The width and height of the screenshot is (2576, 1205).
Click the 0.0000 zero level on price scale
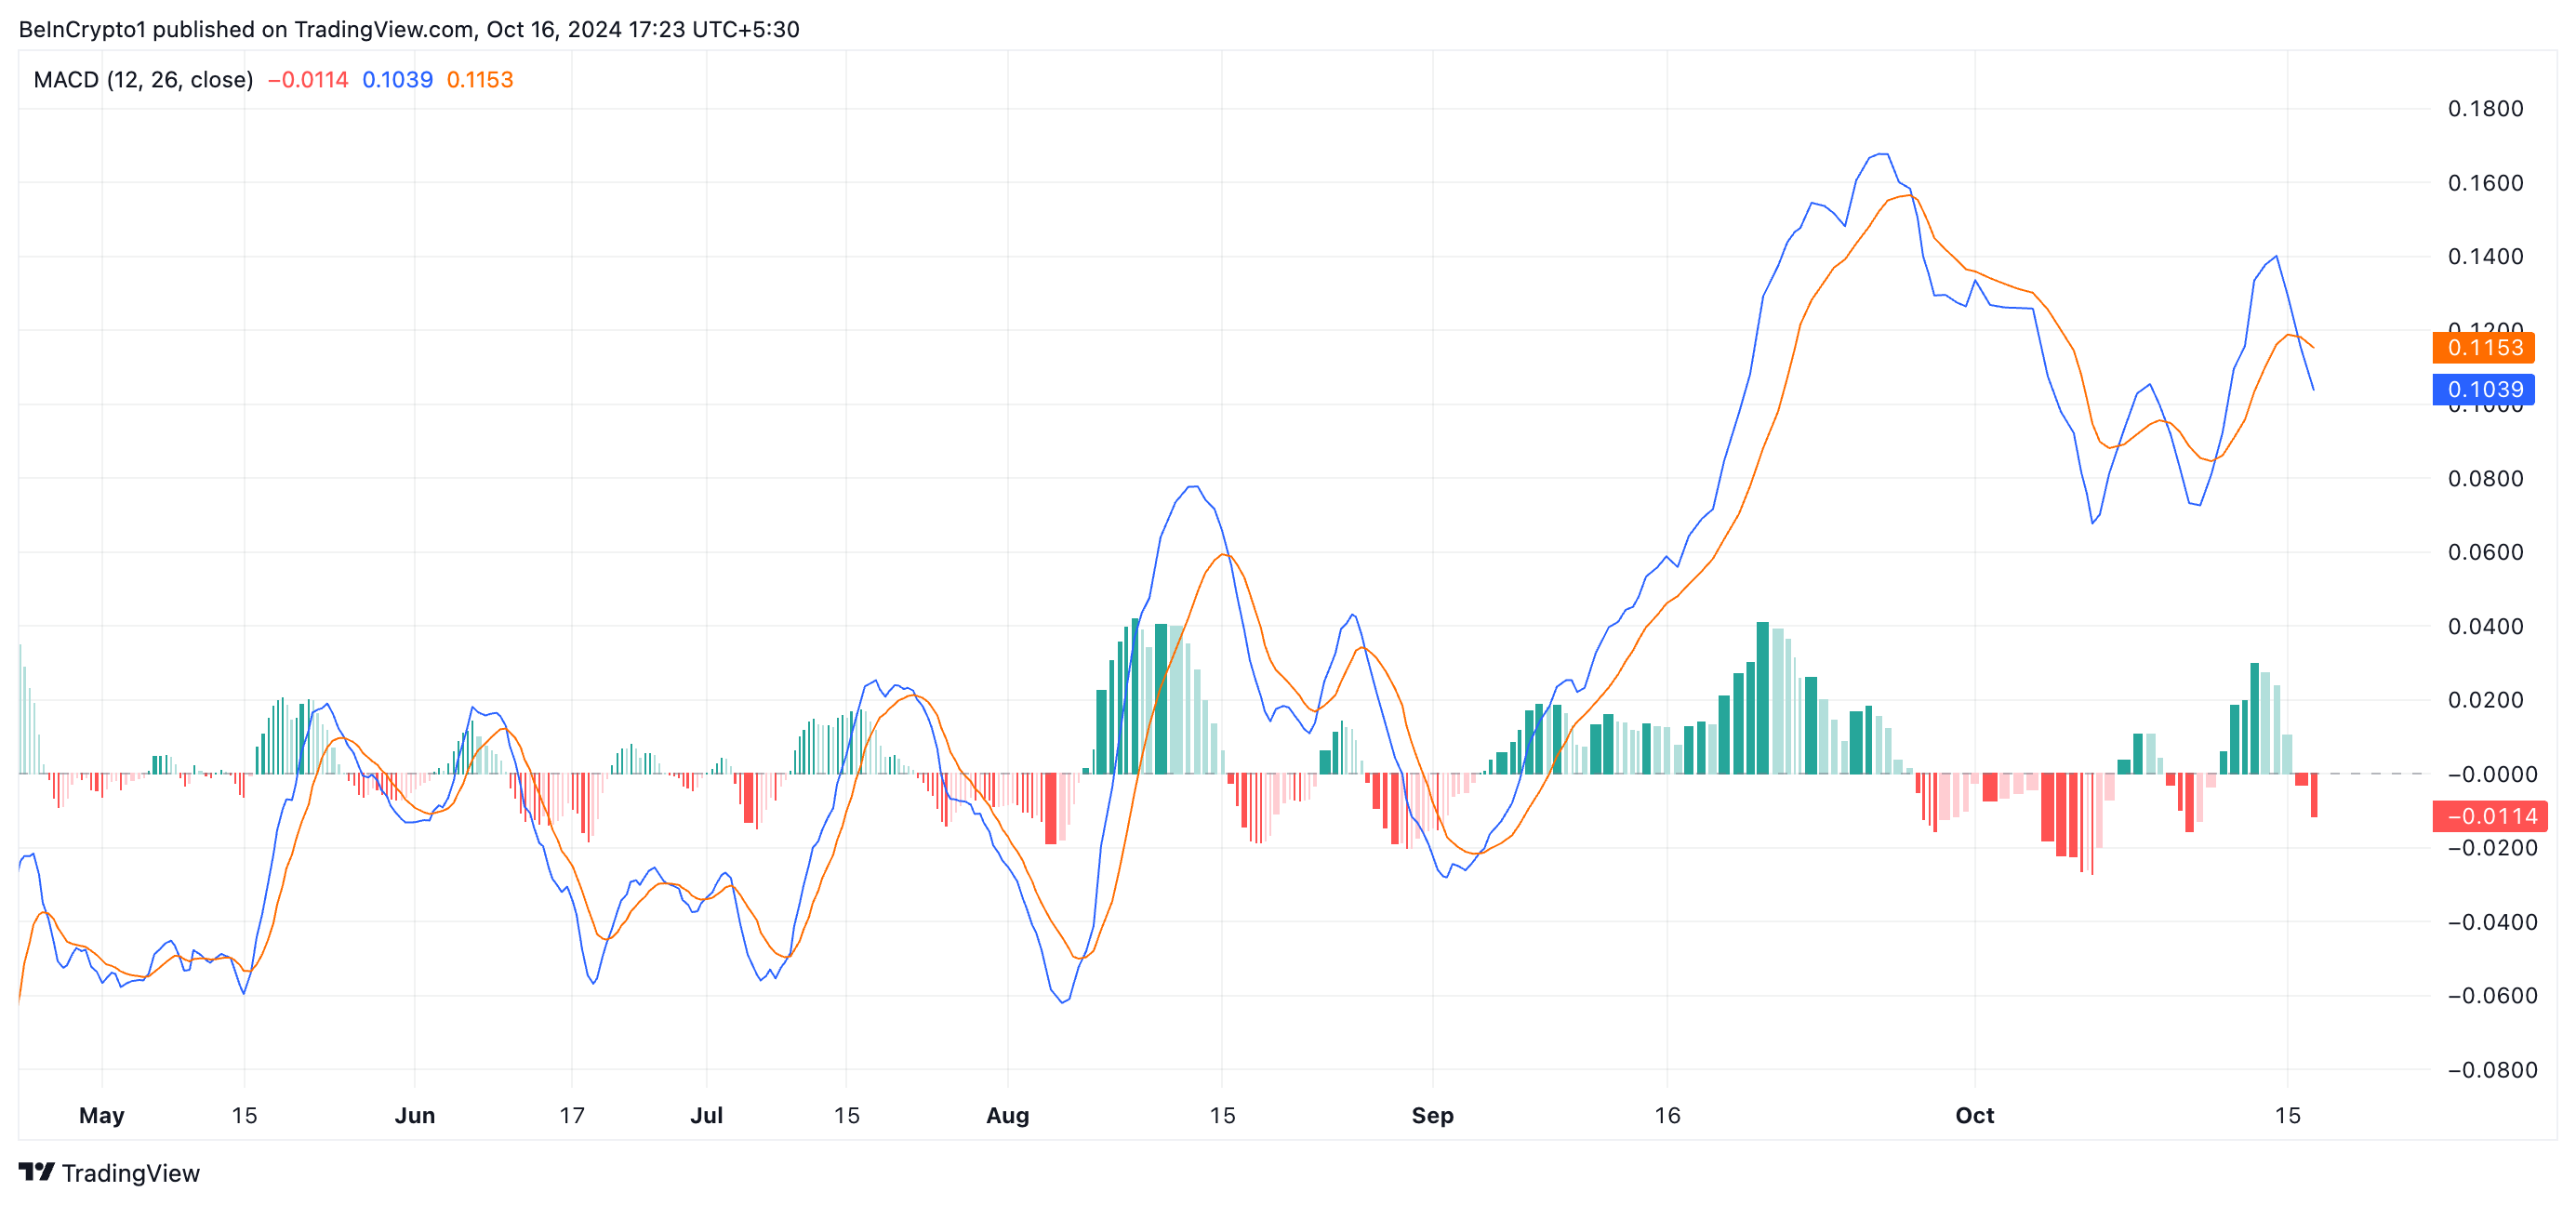pyautogui.click(x=2491, y=774)
